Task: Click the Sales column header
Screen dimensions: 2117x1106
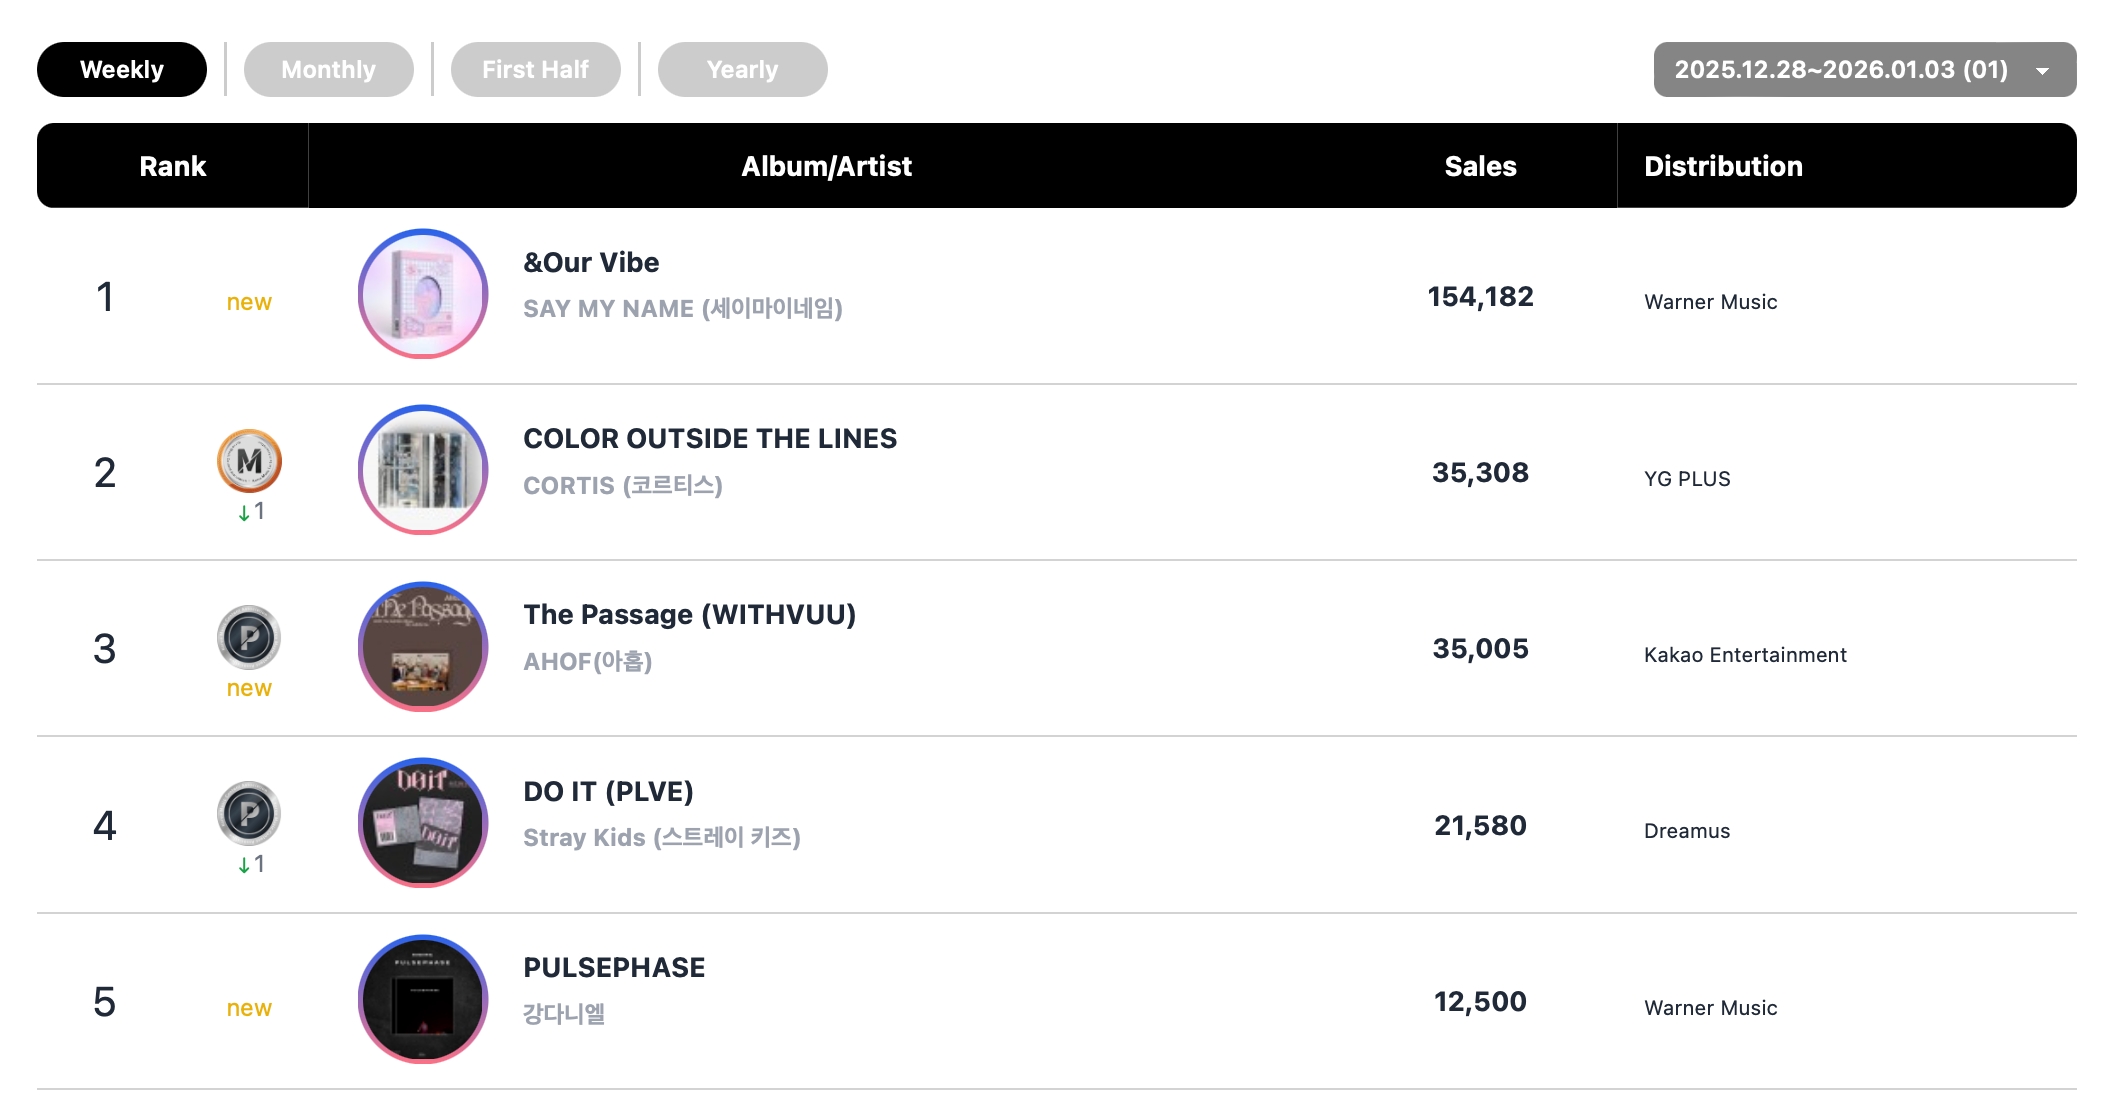Action: point(1480,166)
